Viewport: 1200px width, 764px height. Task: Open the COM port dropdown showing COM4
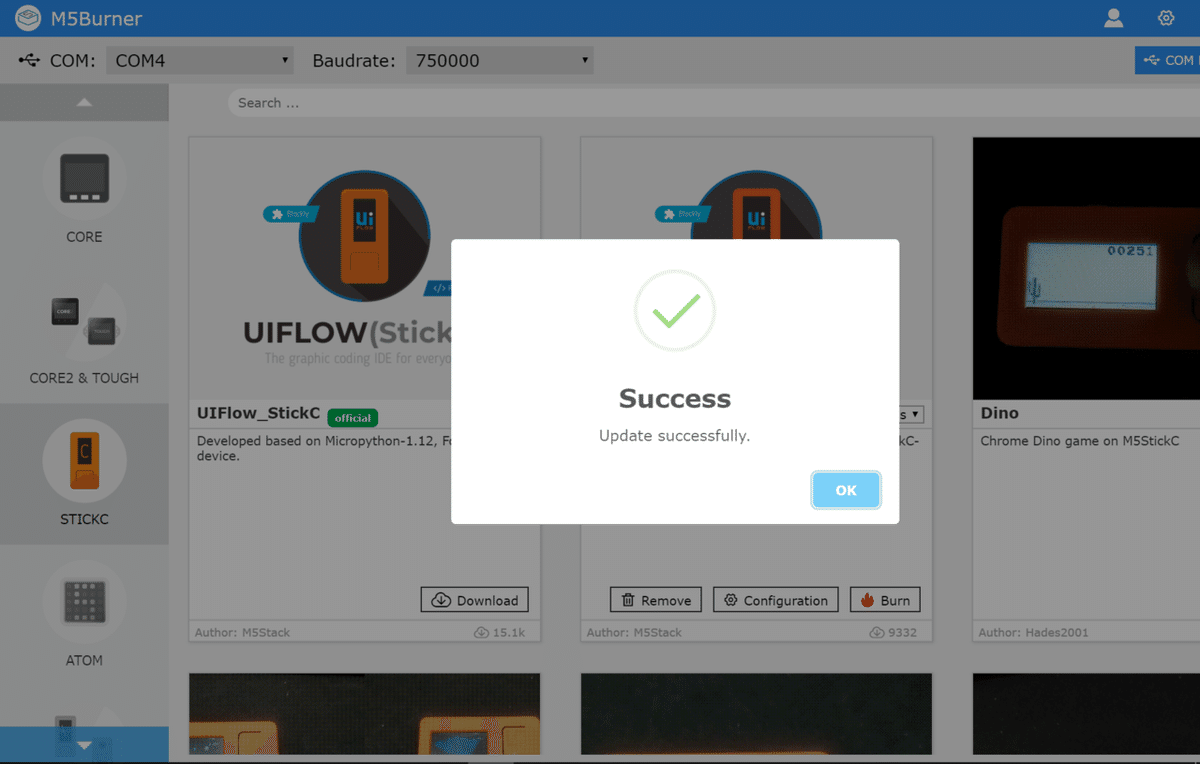tap(200, 60)
